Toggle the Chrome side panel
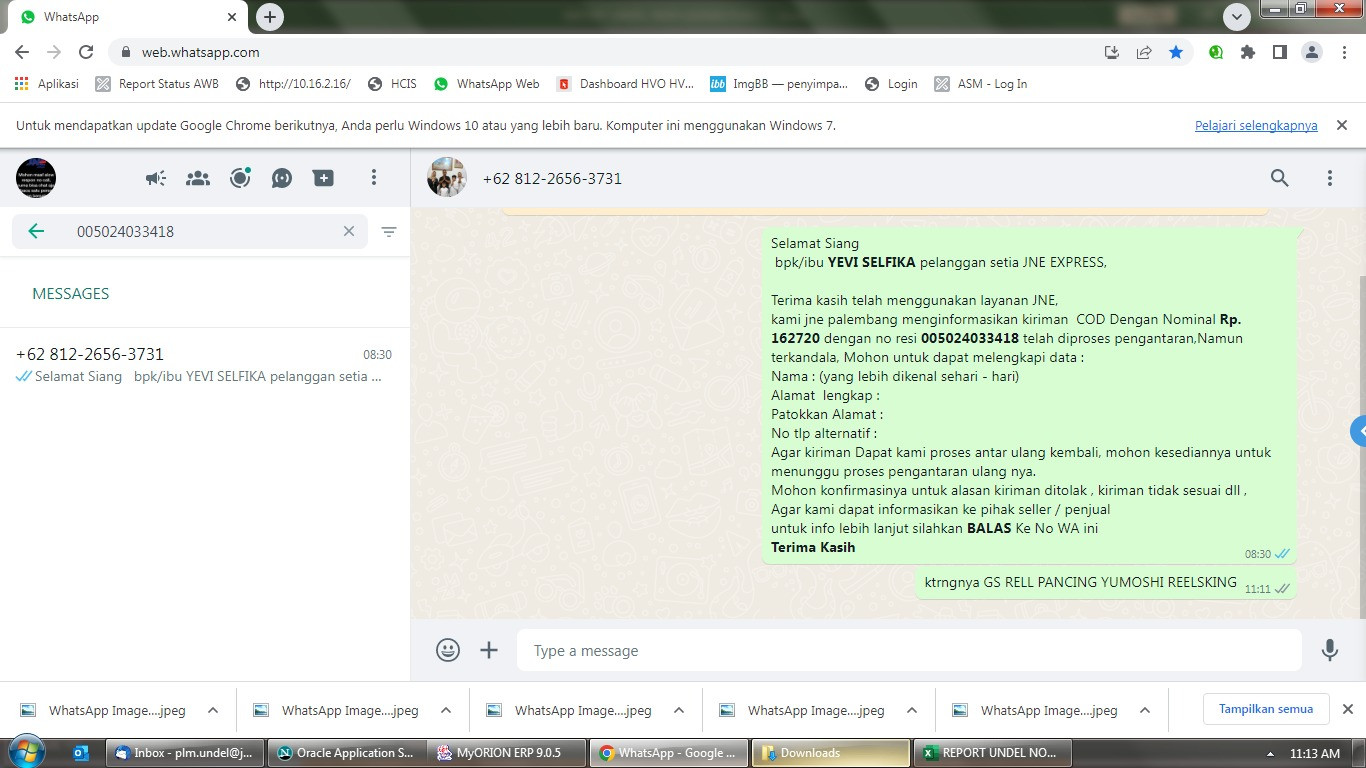The image size is (1366, 768). pos(1279,52)
